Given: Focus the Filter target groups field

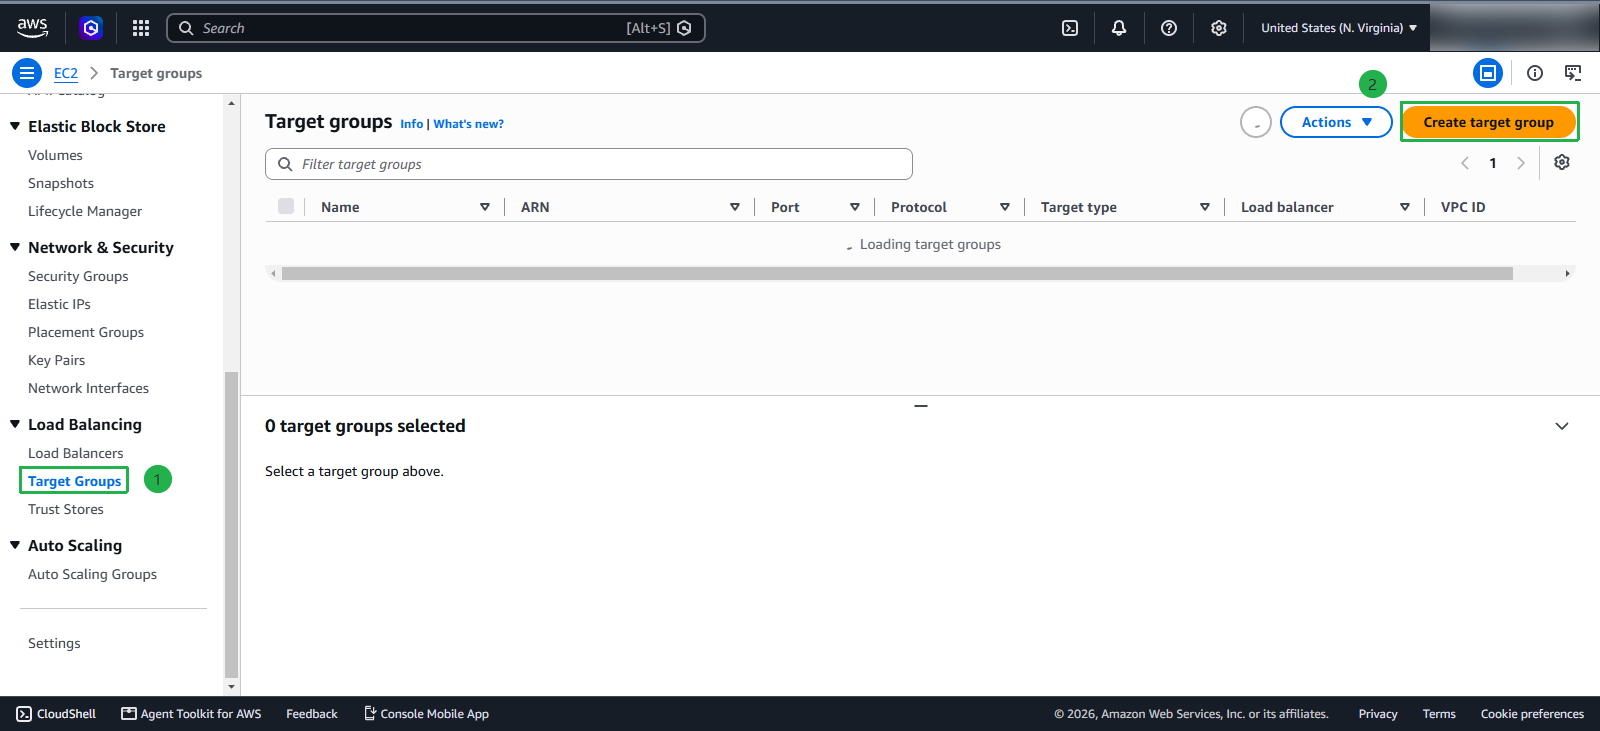Looking at the screenshot, I should click(589, 164).
